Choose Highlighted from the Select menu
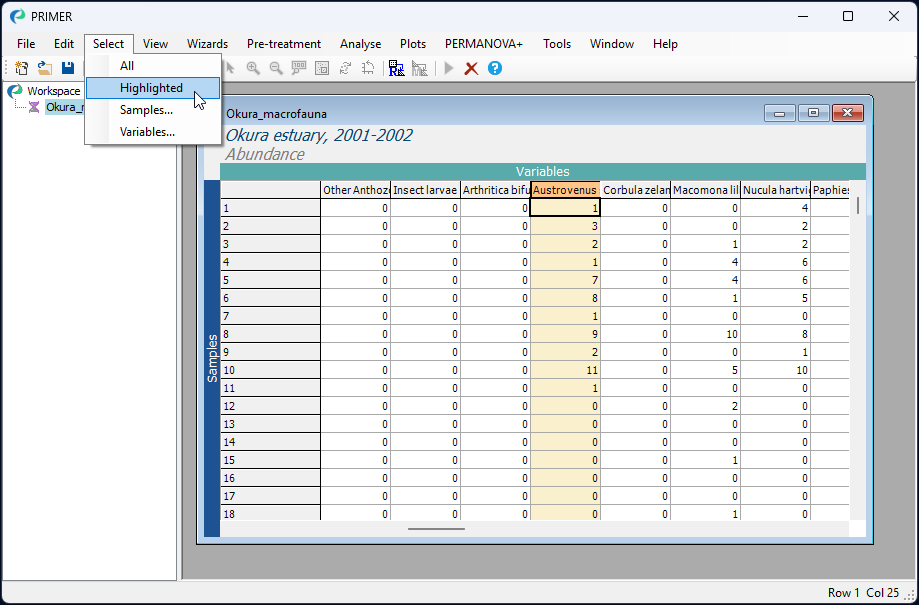This screenshot has height=605, width=919. click(153, 88)
